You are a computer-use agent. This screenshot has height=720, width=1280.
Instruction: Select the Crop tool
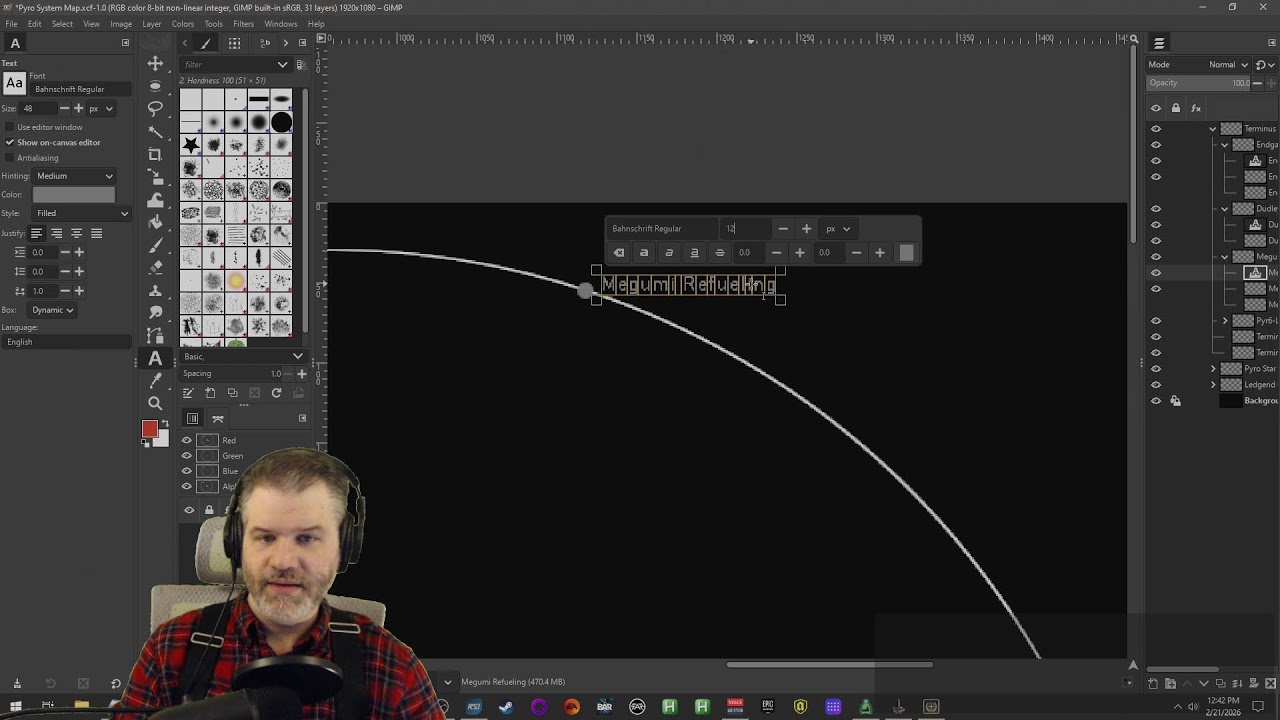click(x=155, y=154)
